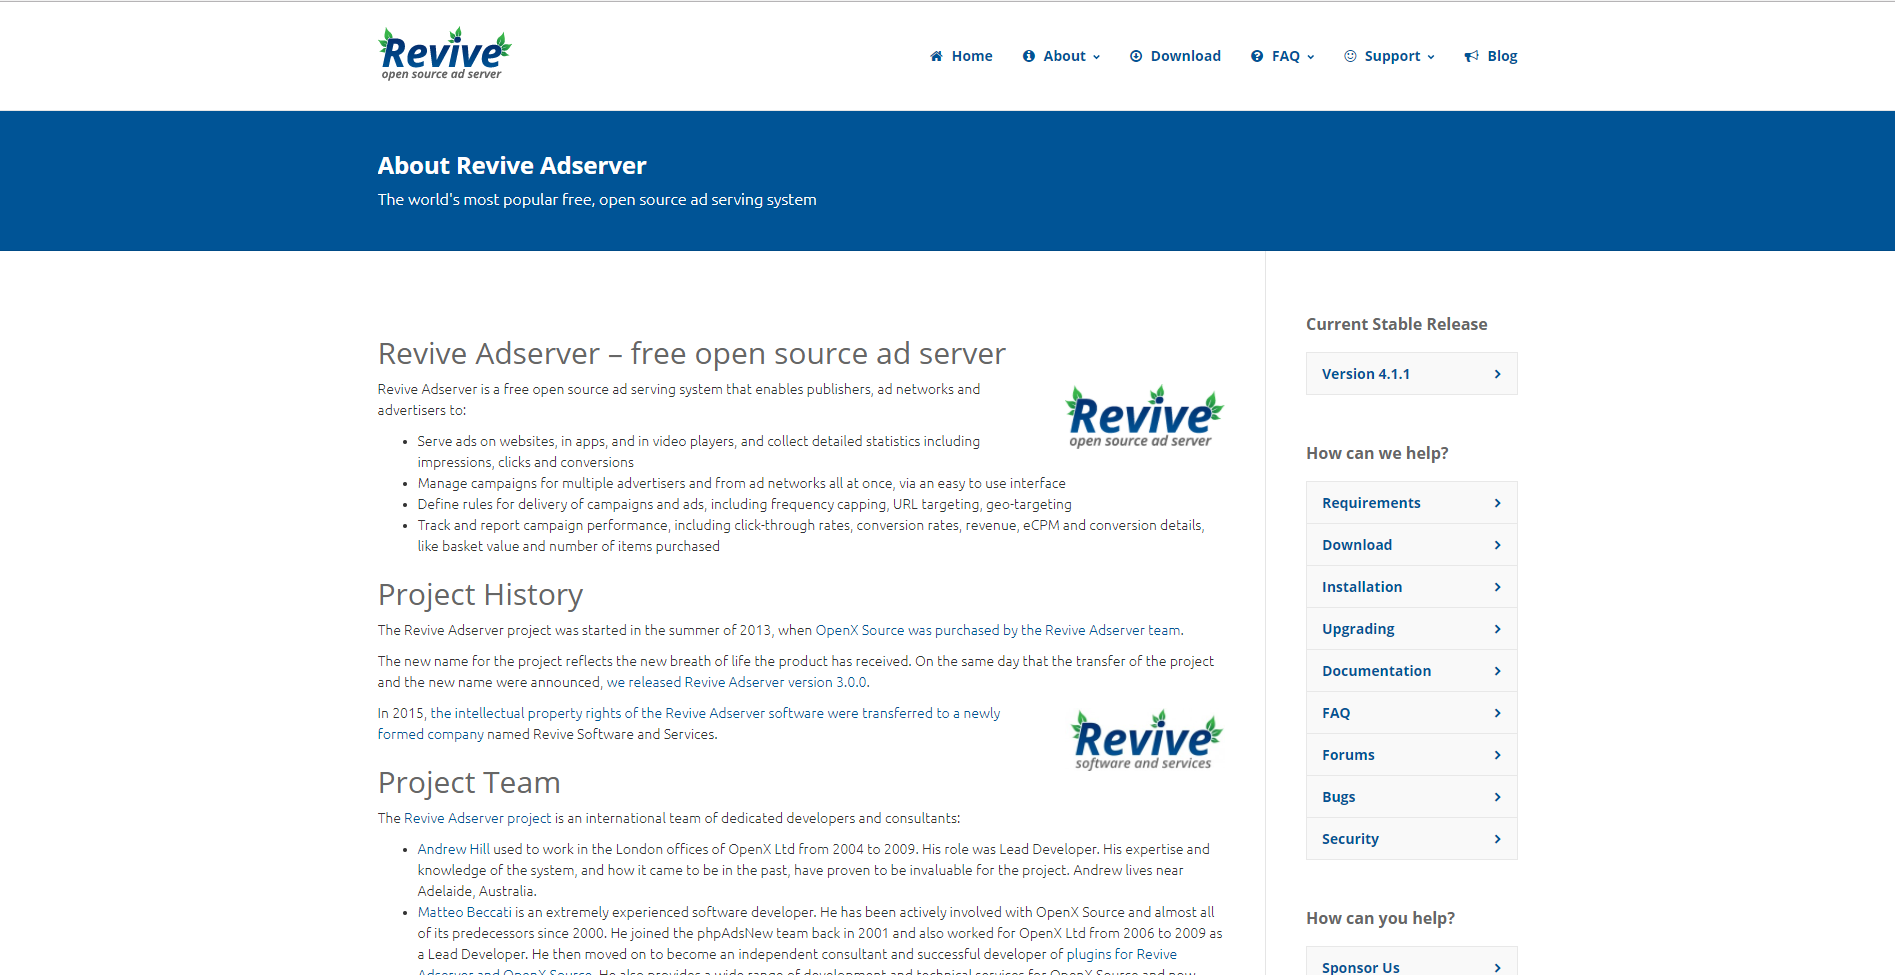
Task: Click the arrow next to Installation
Action: [x=1497, y=587]
